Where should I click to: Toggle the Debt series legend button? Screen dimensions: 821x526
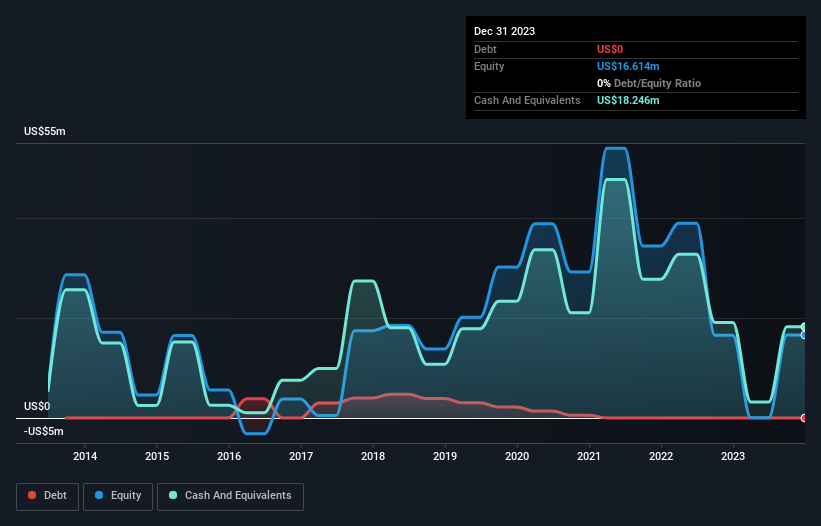coord(48,496)
